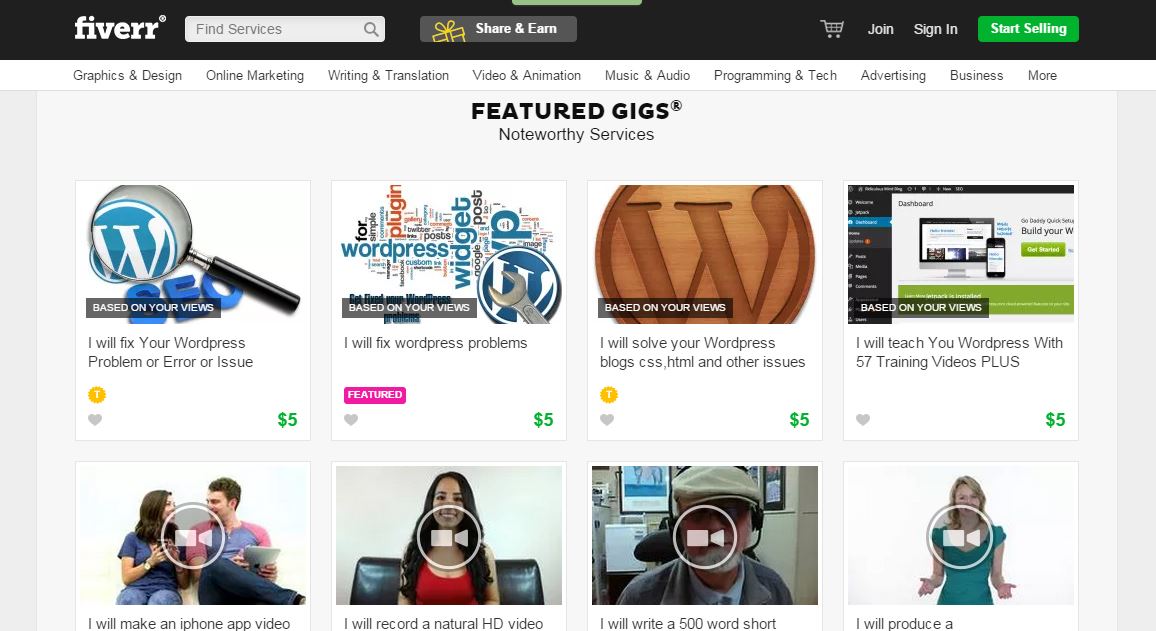The height and width of the screenshot is (631, 1156).
Task: Play the 500 word short gig video
Action: pos(704,536)
